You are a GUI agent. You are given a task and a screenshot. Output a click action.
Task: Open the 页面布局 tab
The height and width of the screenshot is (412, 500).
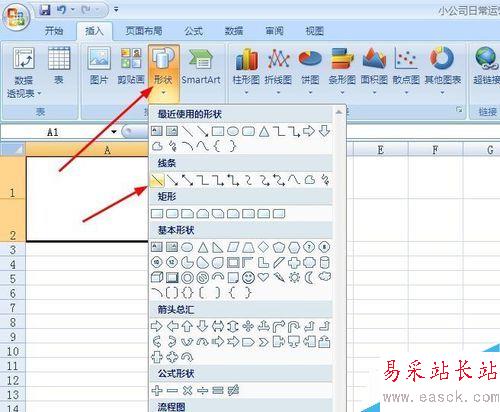coord(144,31)
